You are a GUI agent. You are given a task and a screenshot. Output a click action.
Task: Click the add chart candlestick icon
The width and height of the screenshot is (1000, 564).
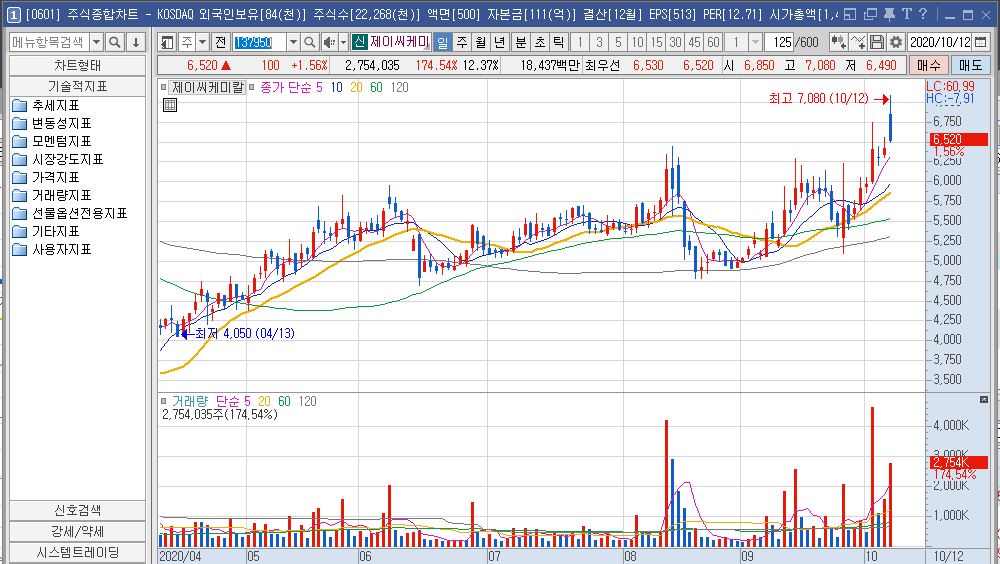(839, 43)
